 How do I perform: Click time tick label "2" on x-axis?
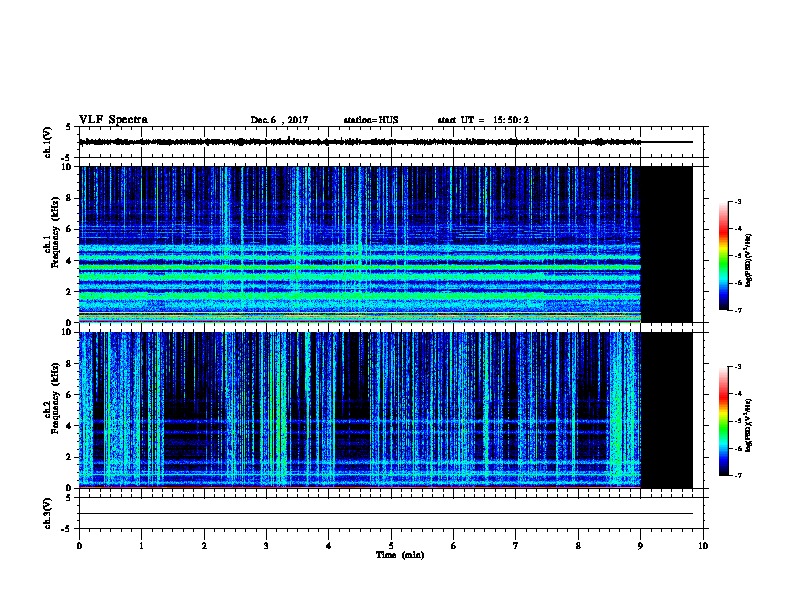pos(204,546)
